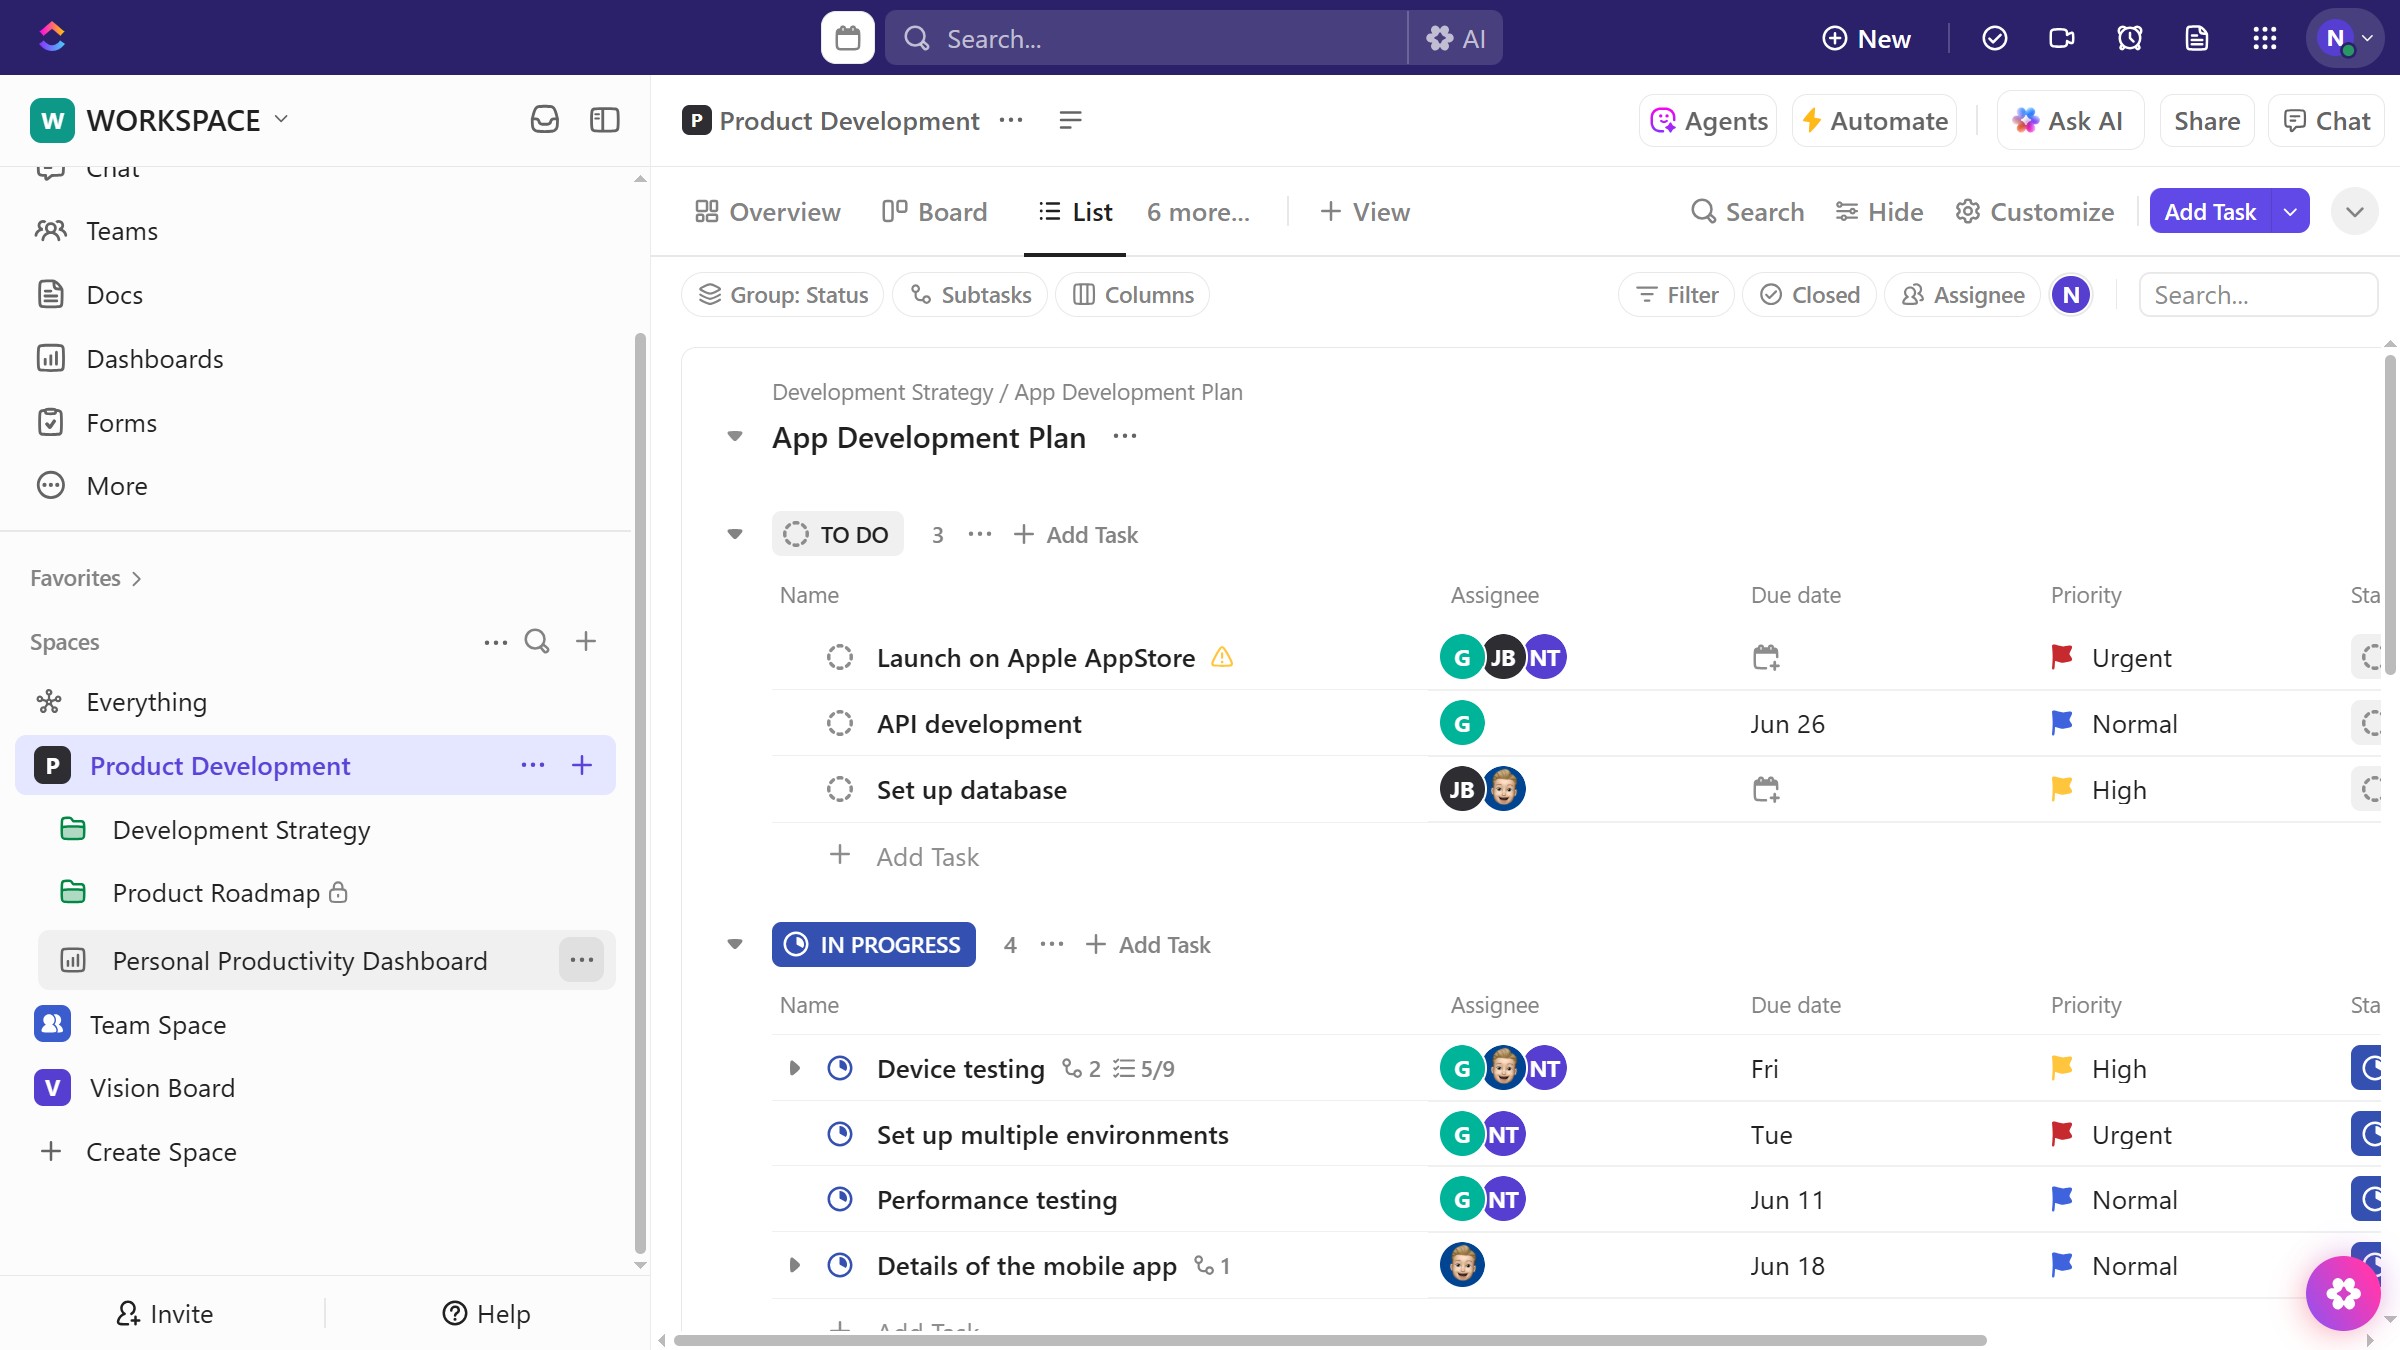Collapse the TO DO group
The image size is (2400, 1350).
(x=735, y=534)
